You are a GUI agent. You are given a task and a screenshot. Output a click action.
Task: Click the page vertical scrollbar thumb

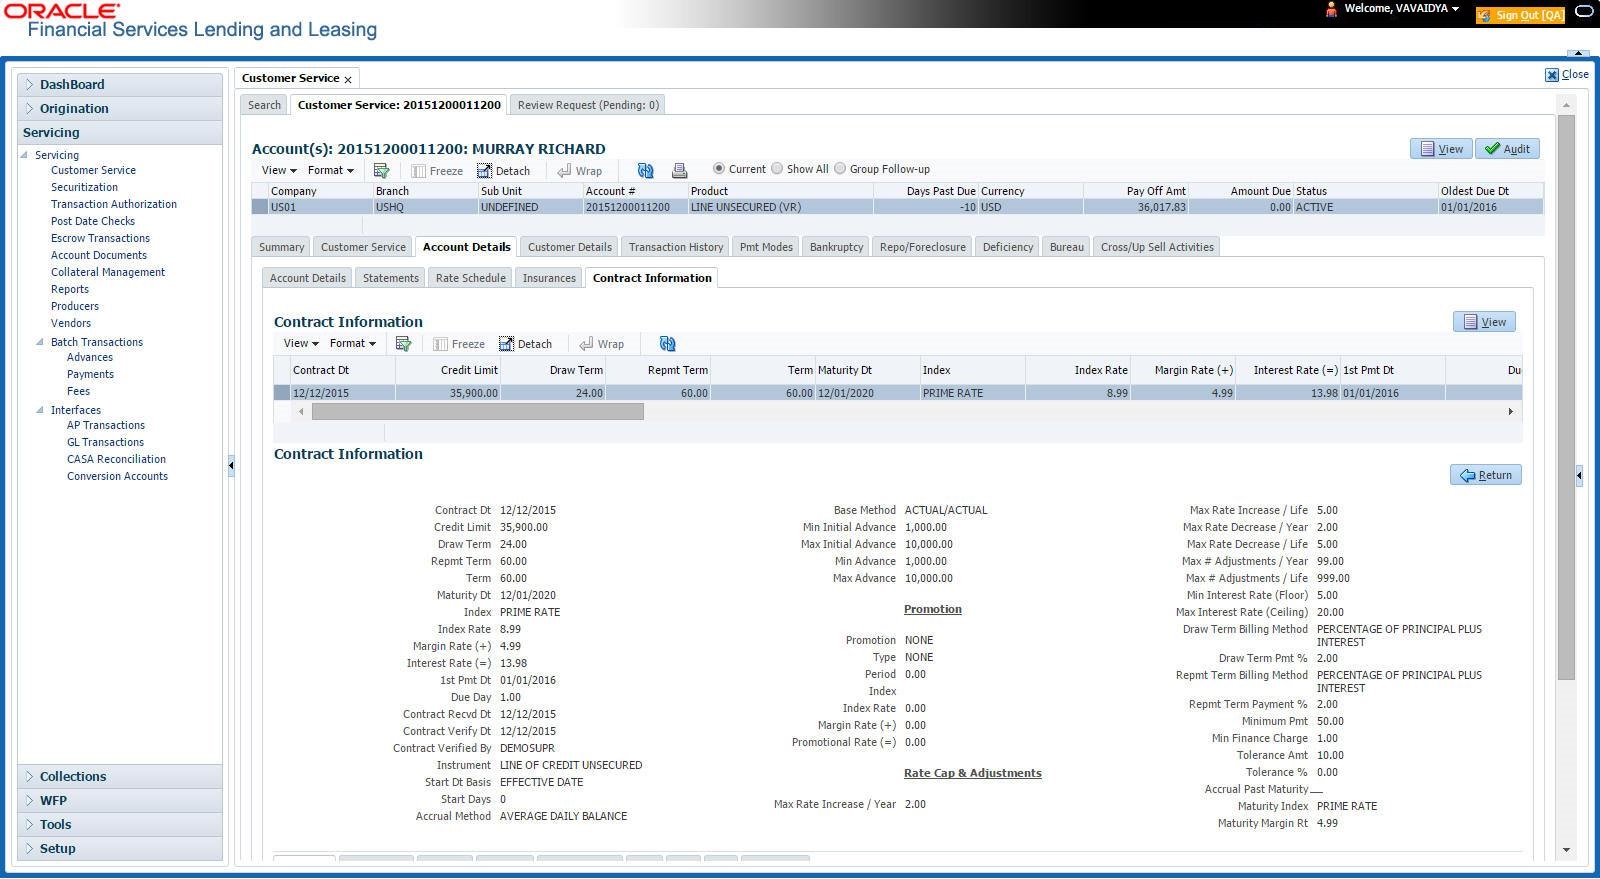pos(1566,398)
